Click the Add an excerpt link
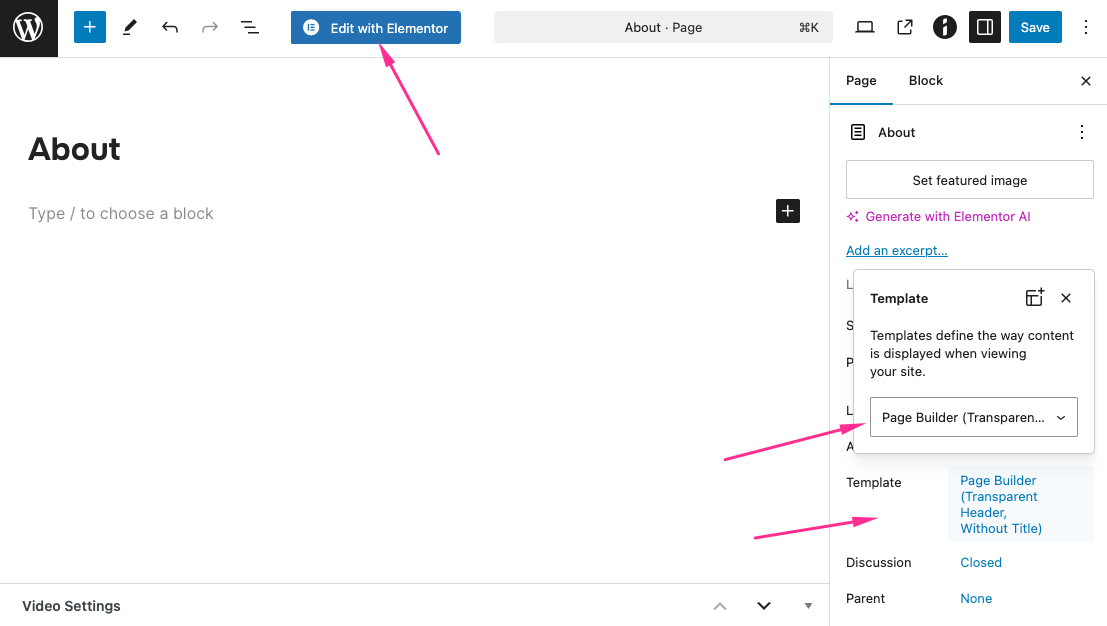The image size is (1107, 626). 897,251
